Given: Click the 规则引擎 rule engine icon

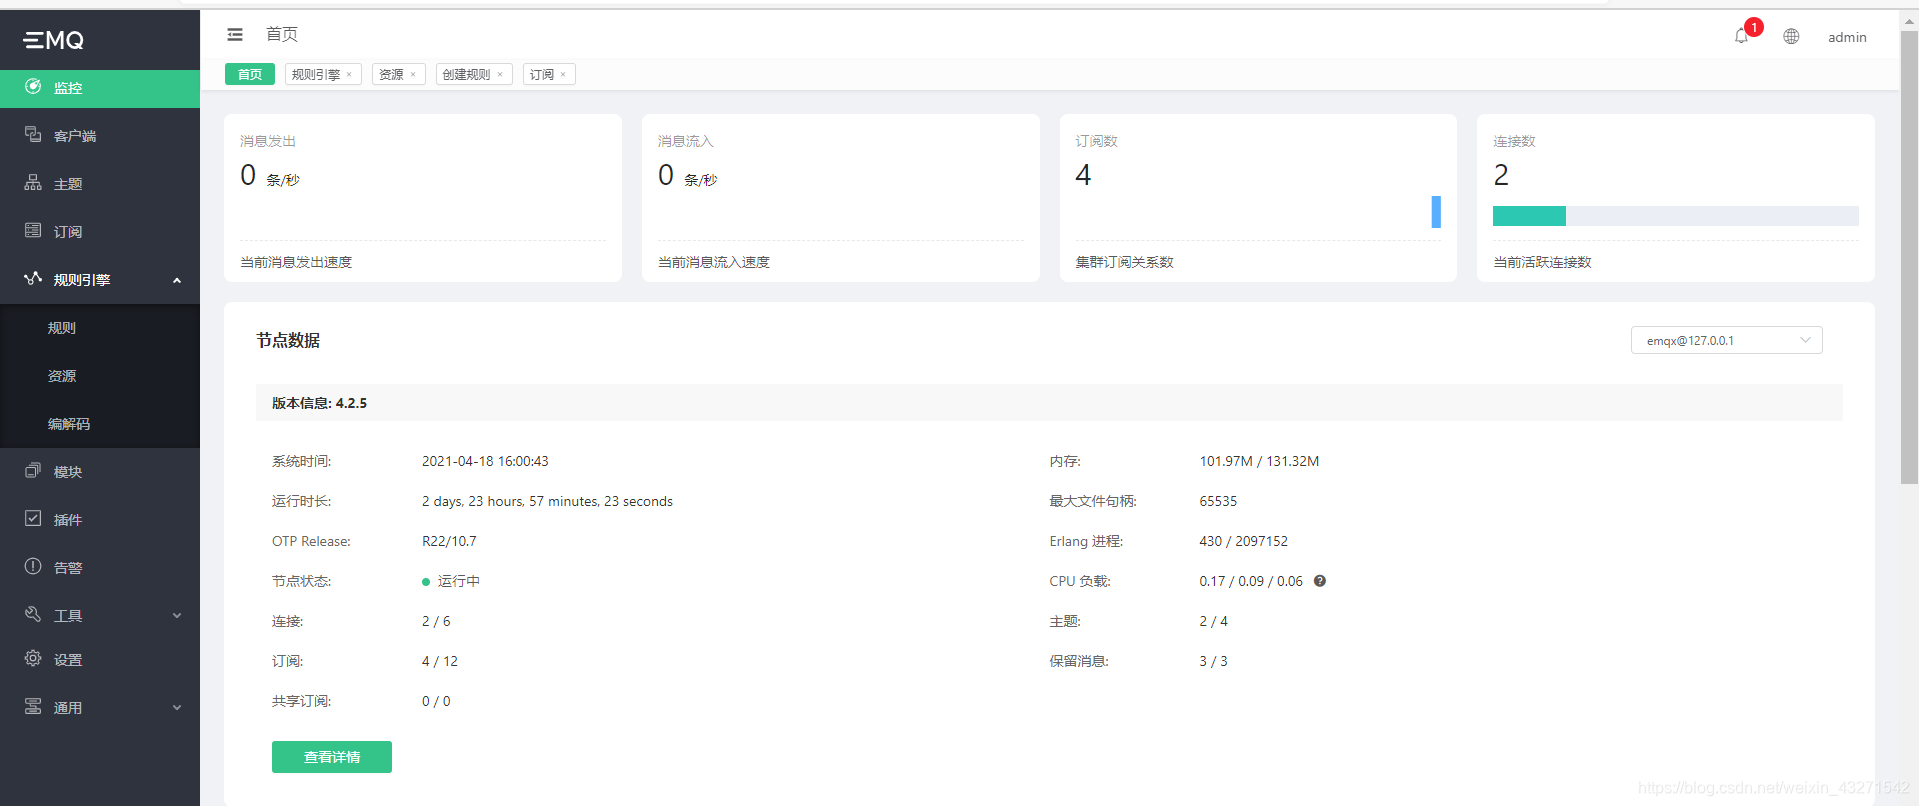Looking at the screenshot, I should point(33,279).
